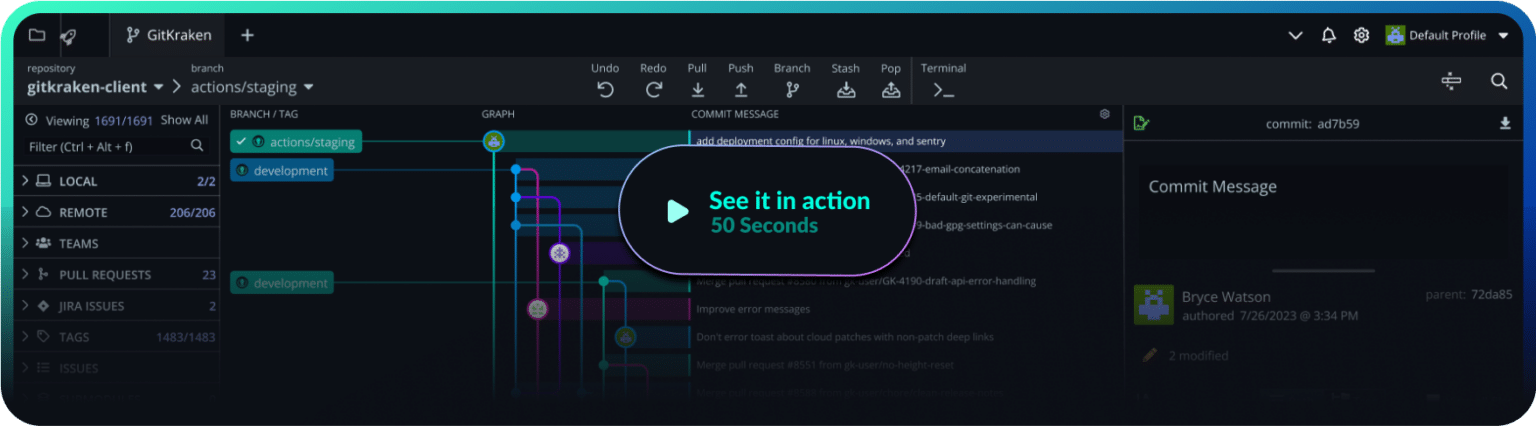Screen dimensions: 1536x426
Task: Select top commit avatar node in graph
Action: pyautogui.click(x=494, y=141)
